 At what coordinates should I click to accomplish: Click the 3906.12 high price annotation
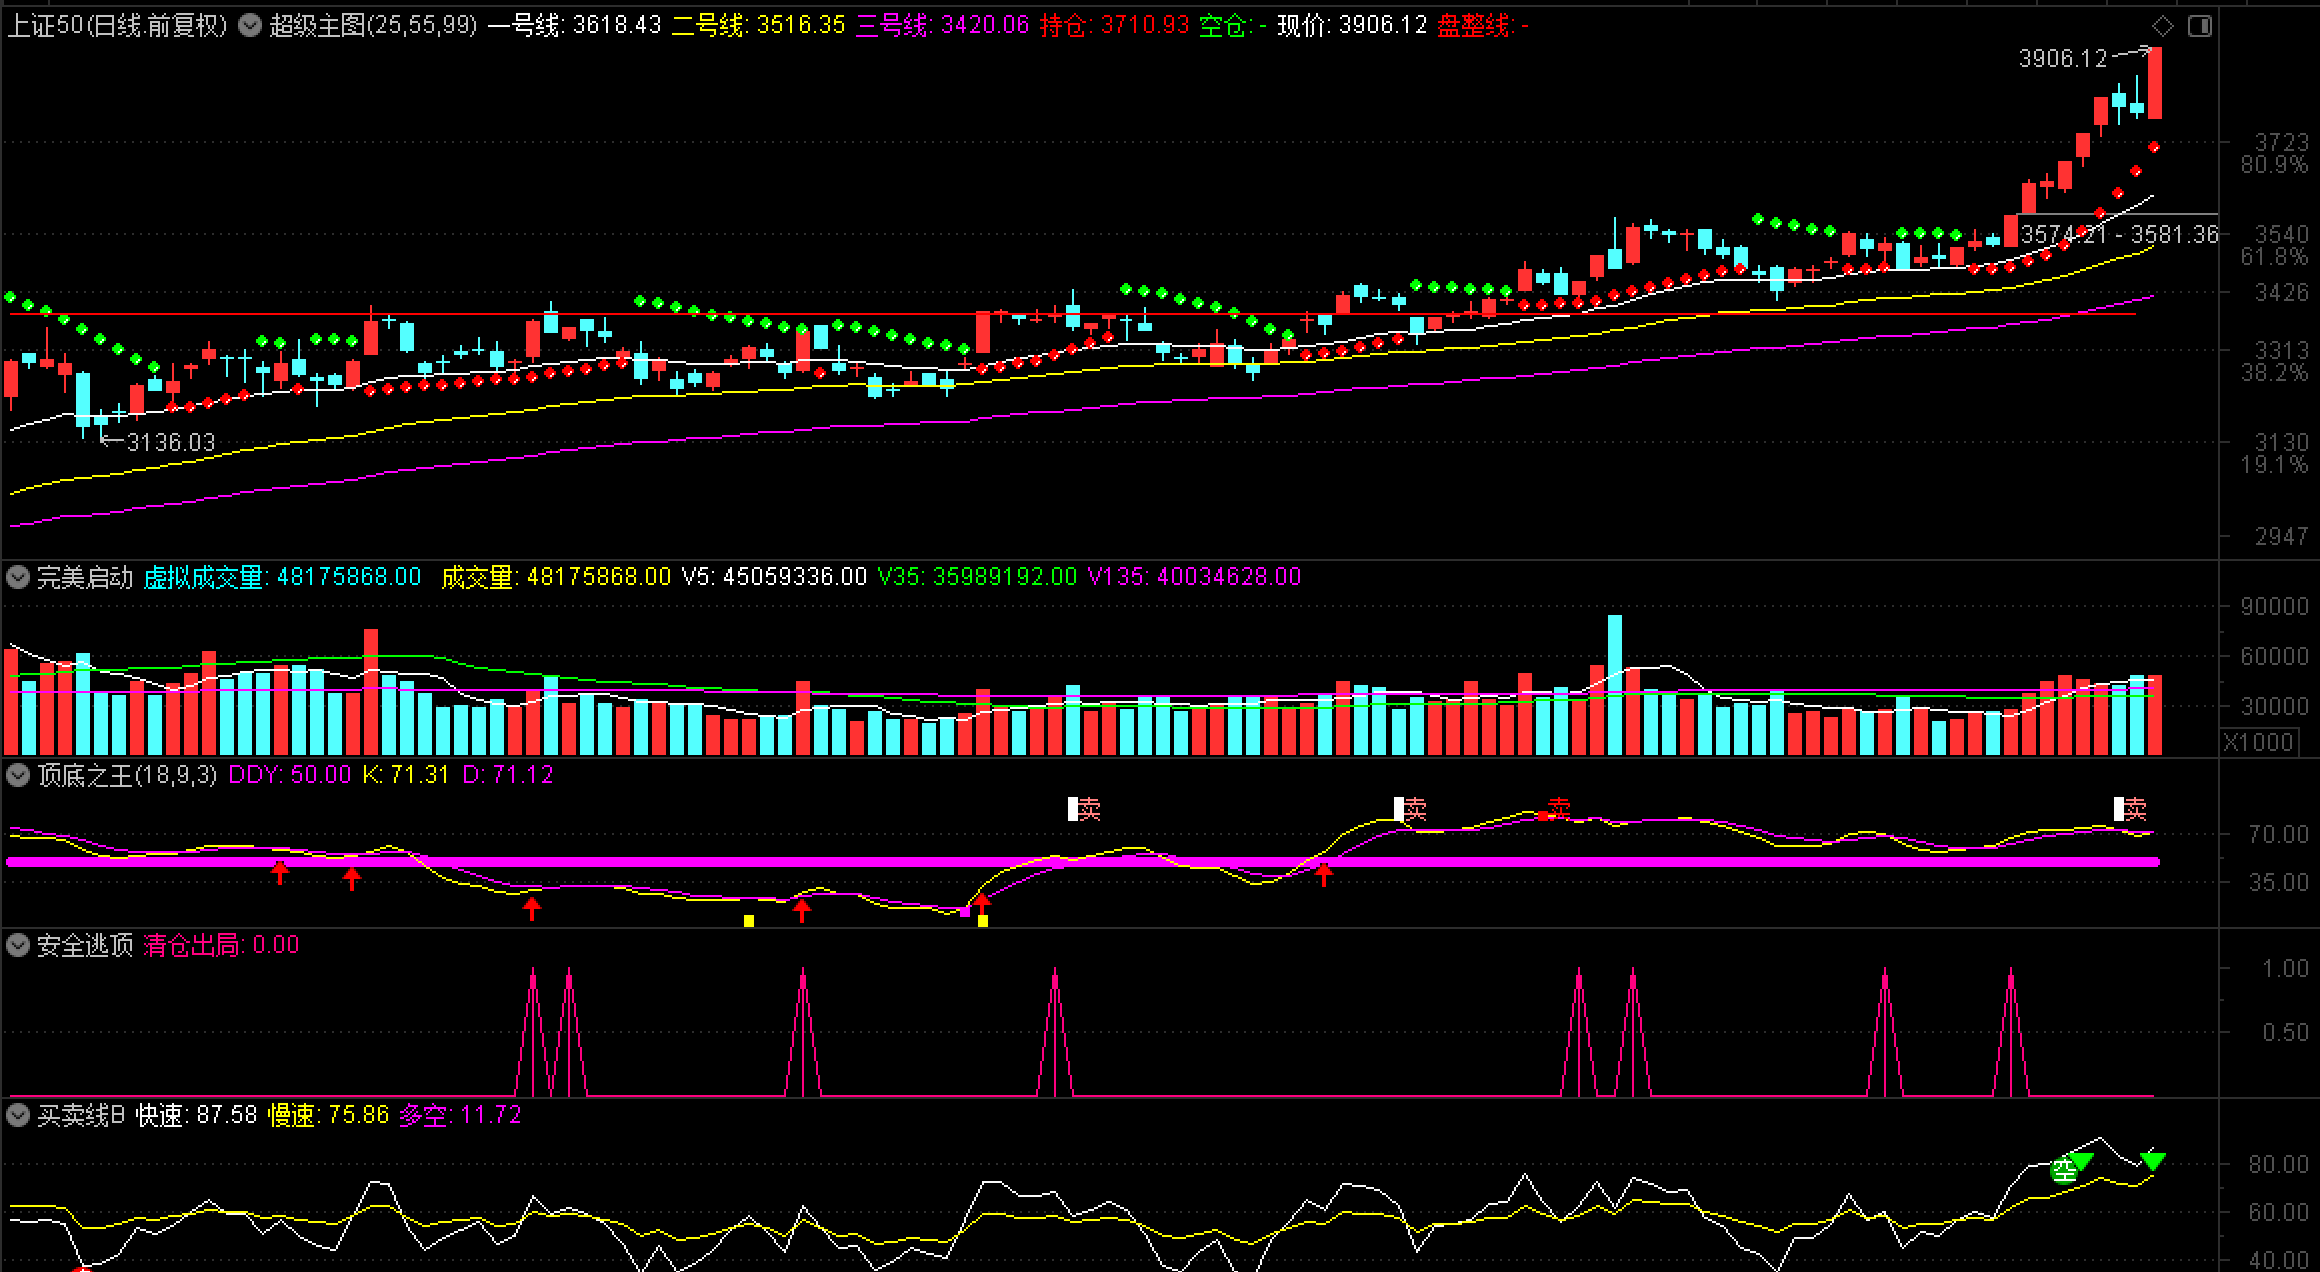[2062, 59]
